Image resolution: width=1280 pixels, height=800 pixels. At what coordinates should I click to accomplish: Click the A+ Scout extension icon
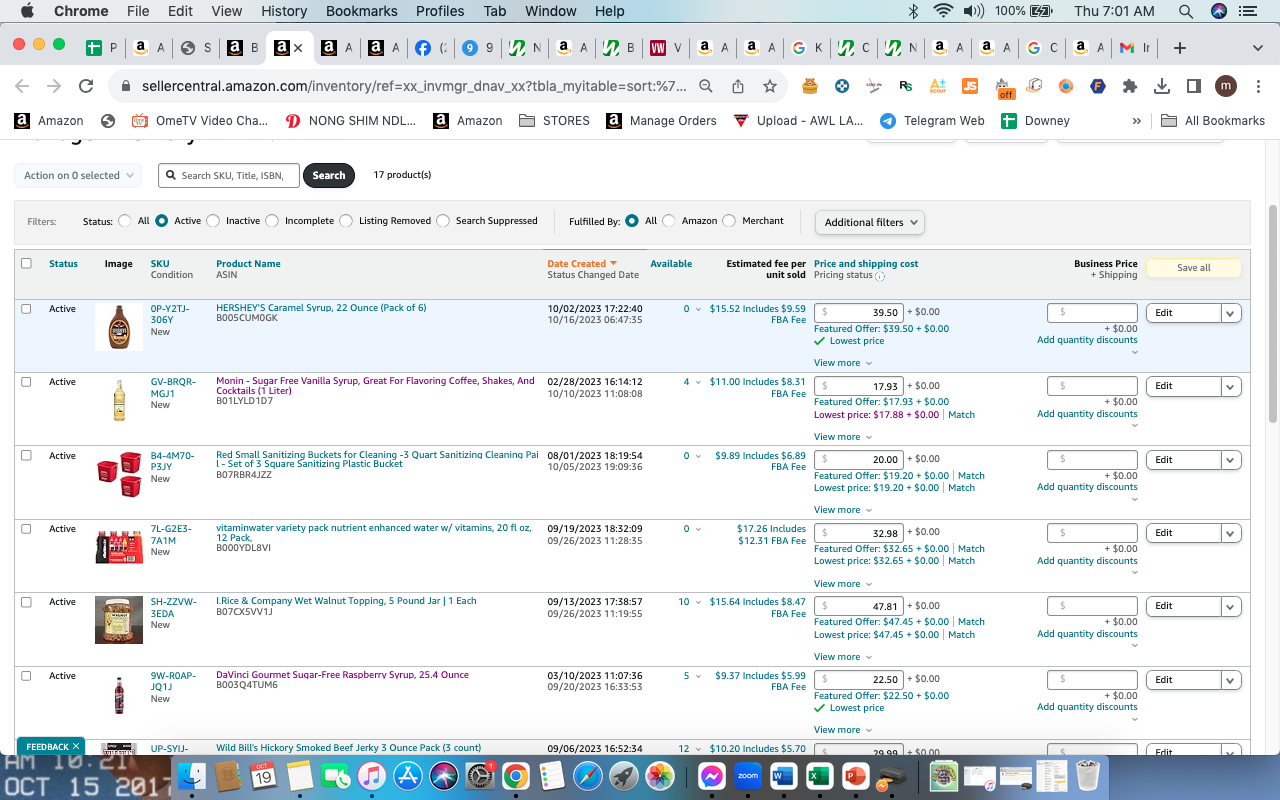pyautogui.click(x=938, y=87)
